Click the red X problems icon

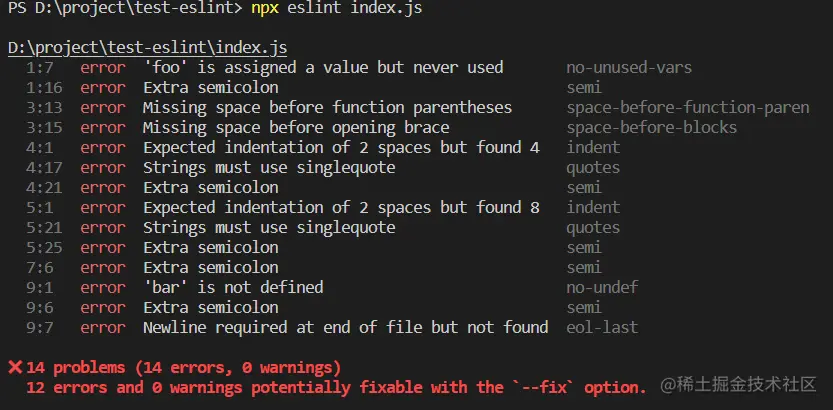(x=15, y=367)
